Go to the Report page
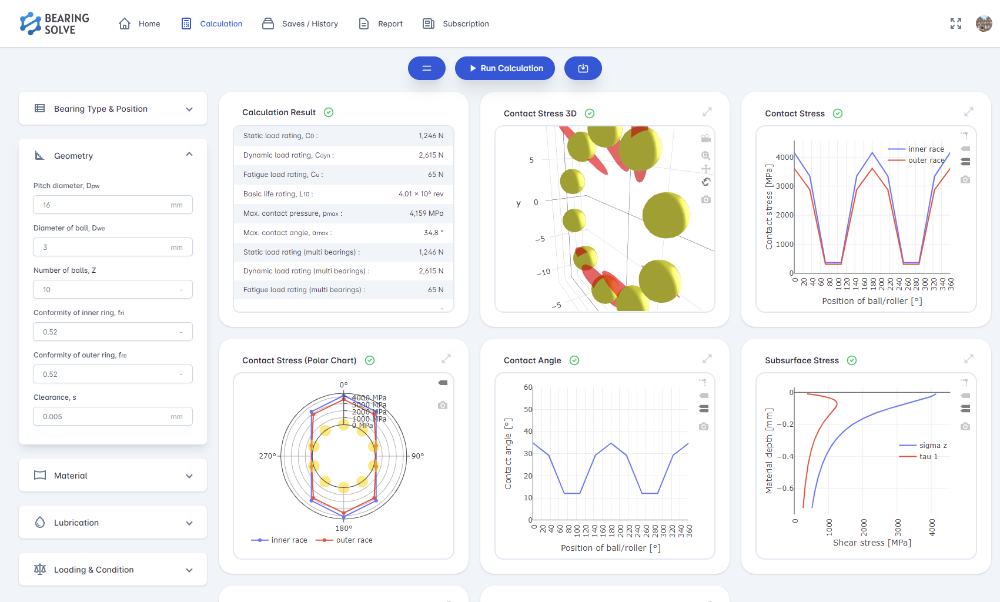 pos(381,24)
